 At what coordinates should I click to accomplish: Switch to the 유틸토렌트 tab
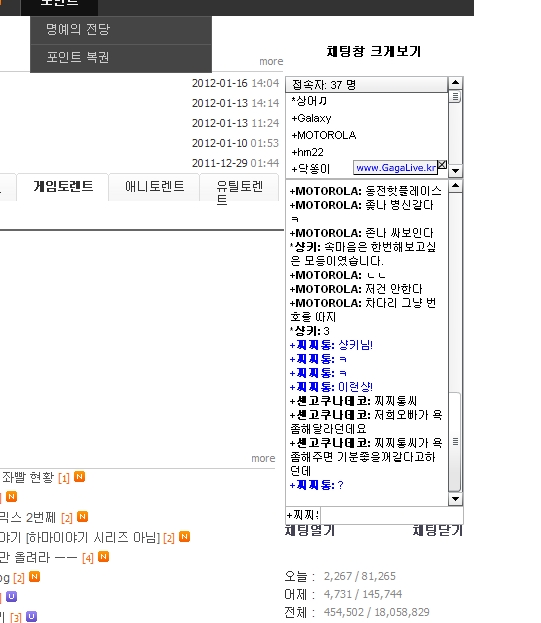coord(239,191)
